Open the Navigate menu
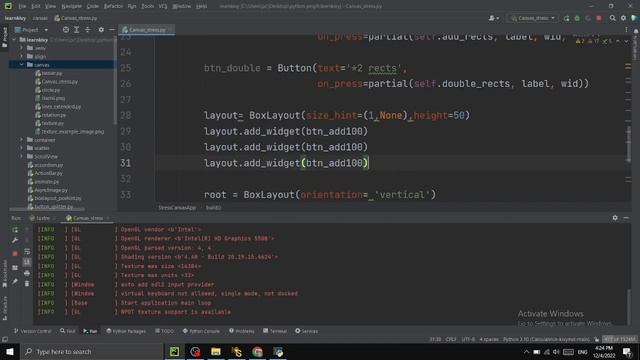The width and height of the screenshot is (640, 360). click(x=71, y=6)
